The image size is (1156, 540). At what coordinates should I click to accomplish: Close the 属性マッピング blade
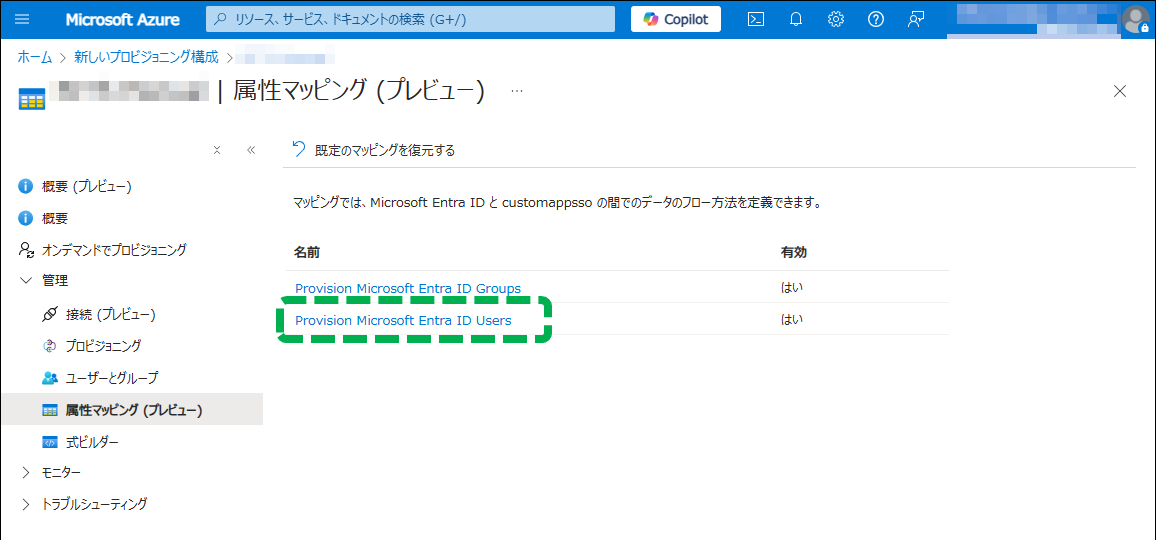point(1120,91)
